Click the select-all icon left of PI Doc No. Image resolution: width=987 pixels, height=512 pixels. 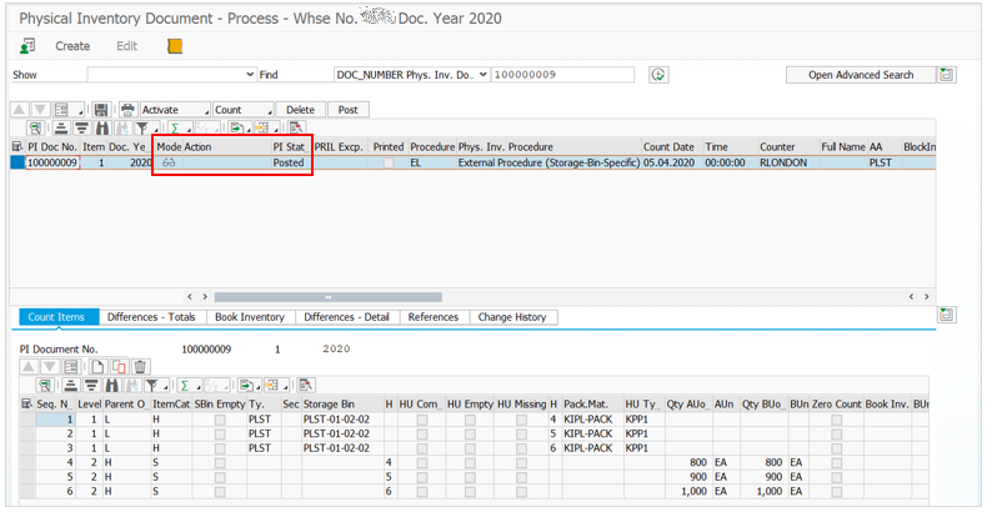(17, 147)
